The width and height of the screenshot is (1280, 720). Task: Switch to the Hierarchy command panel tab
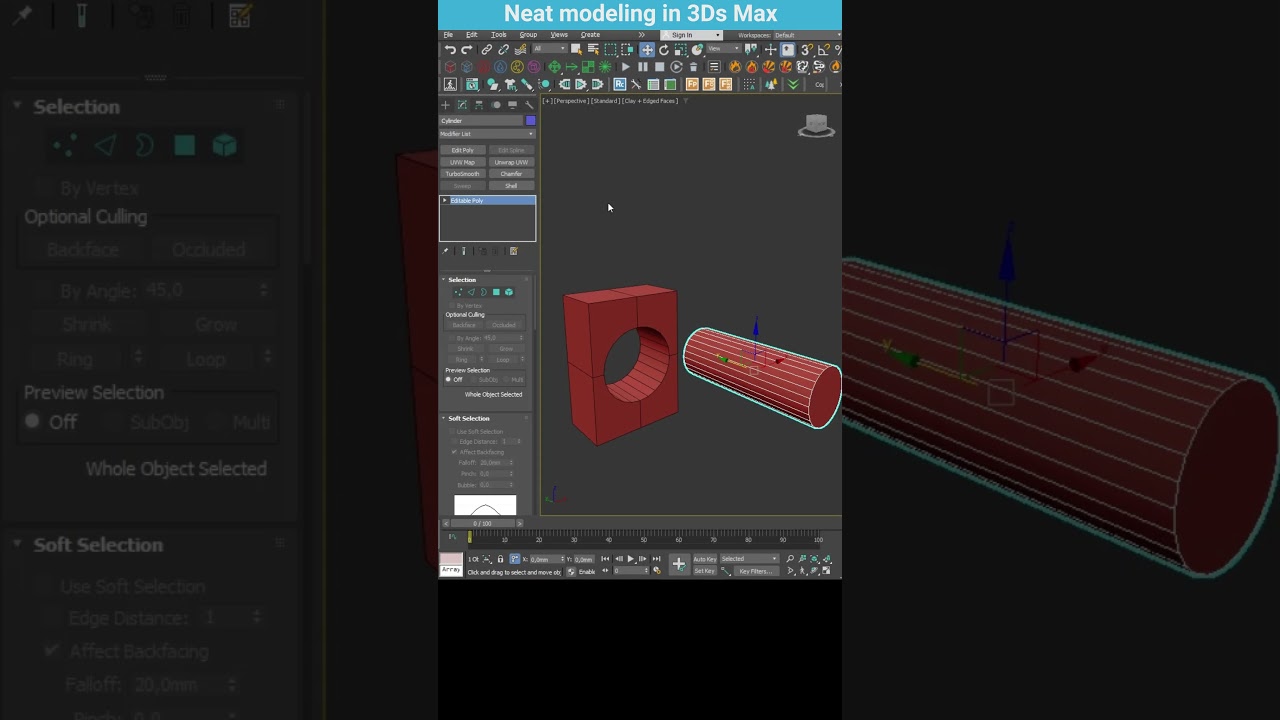pos(479,105)
